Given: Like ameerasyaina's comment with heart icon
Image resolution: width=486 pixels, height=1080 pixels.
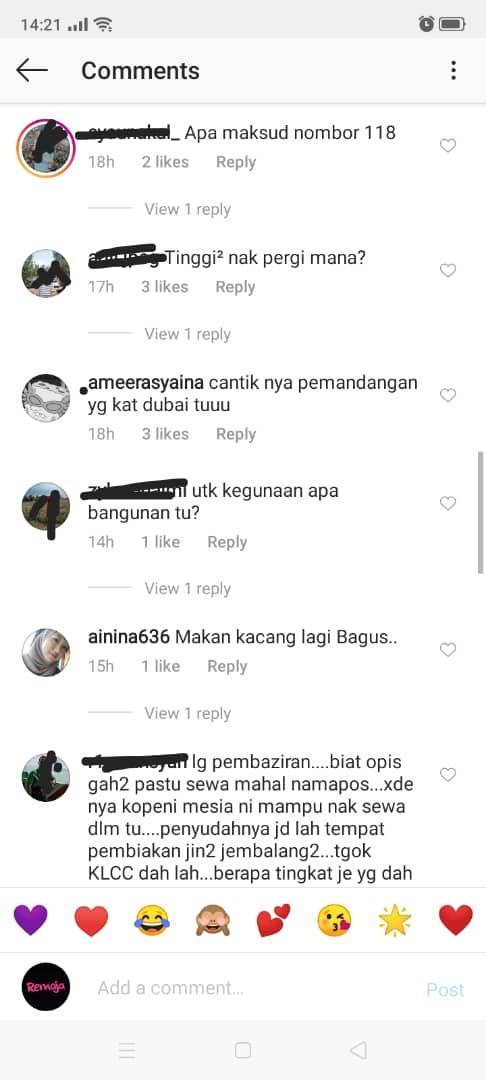Looking at the screenshot, I should (448, 395).
